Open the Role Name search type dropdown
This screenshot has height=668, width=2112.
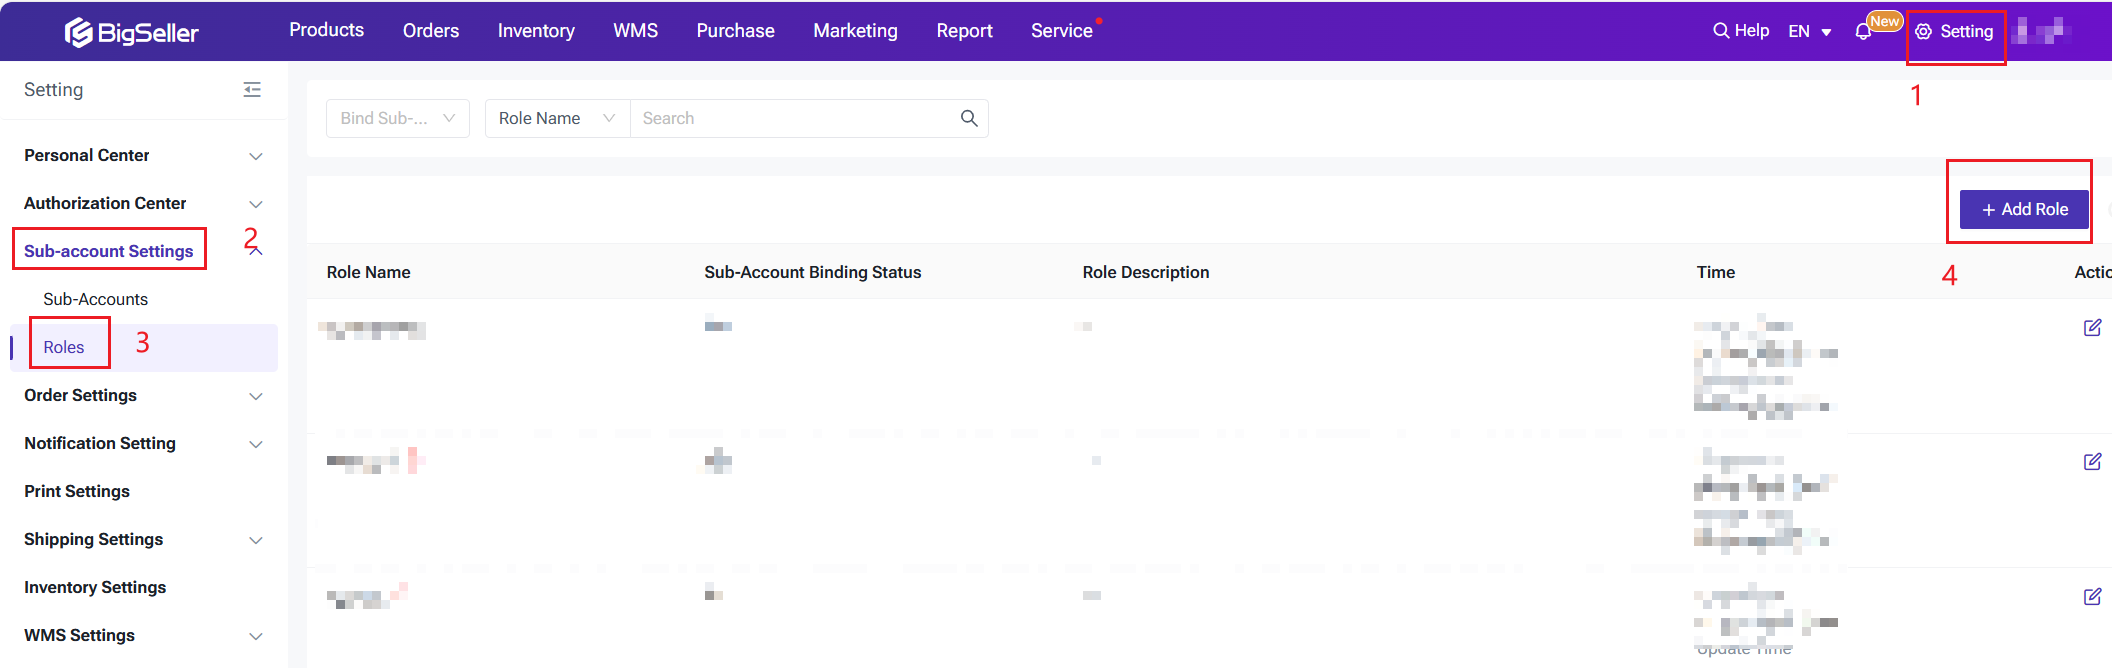point(557,118)
